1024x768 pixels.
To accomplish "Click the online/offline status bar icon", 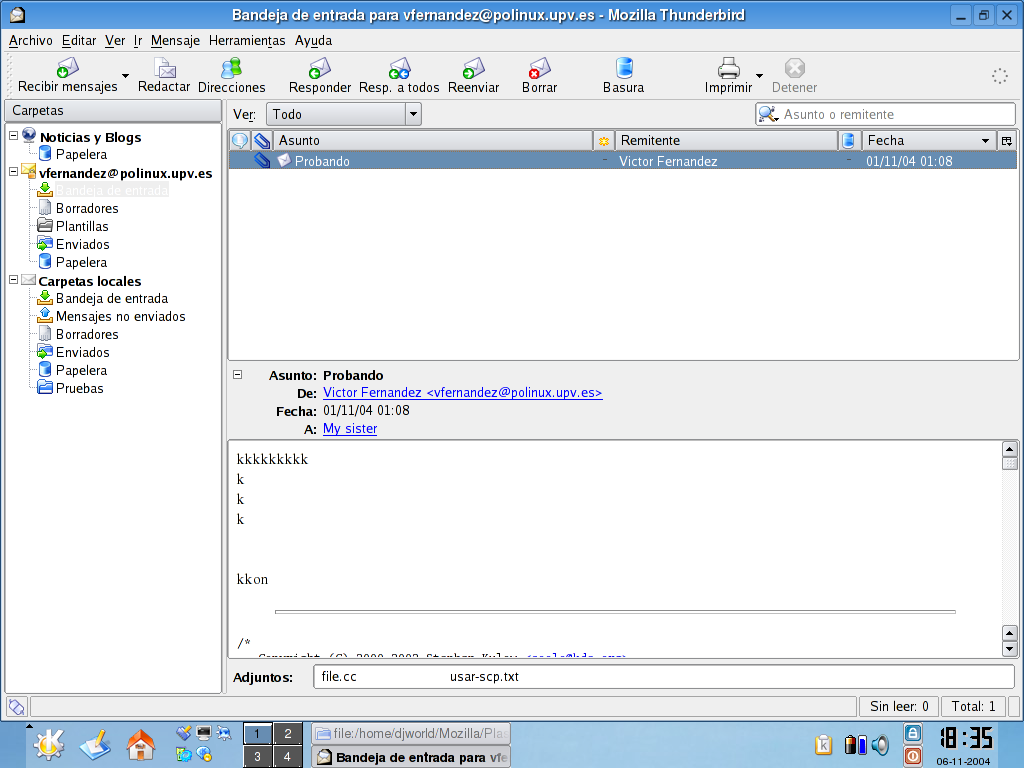I will [x=16, y=707].
